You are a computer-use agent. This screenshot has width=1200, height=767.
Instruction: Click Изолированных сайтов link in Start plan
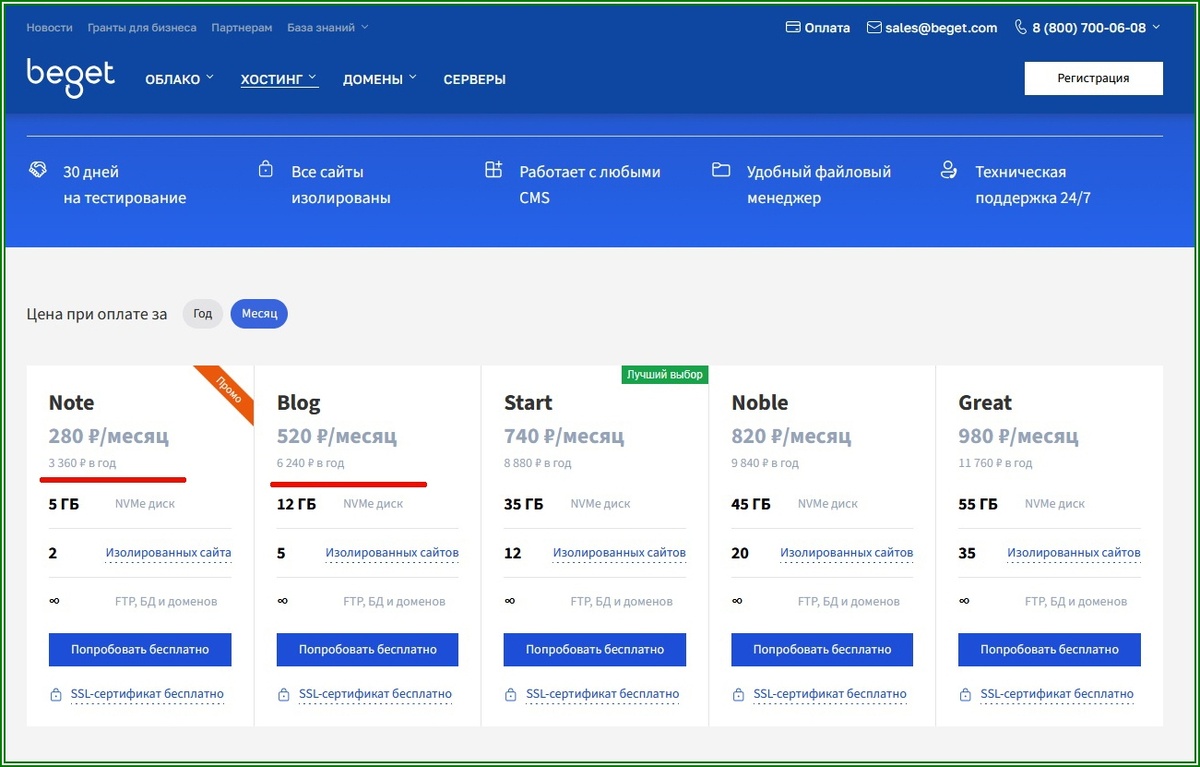click(620, 552)
